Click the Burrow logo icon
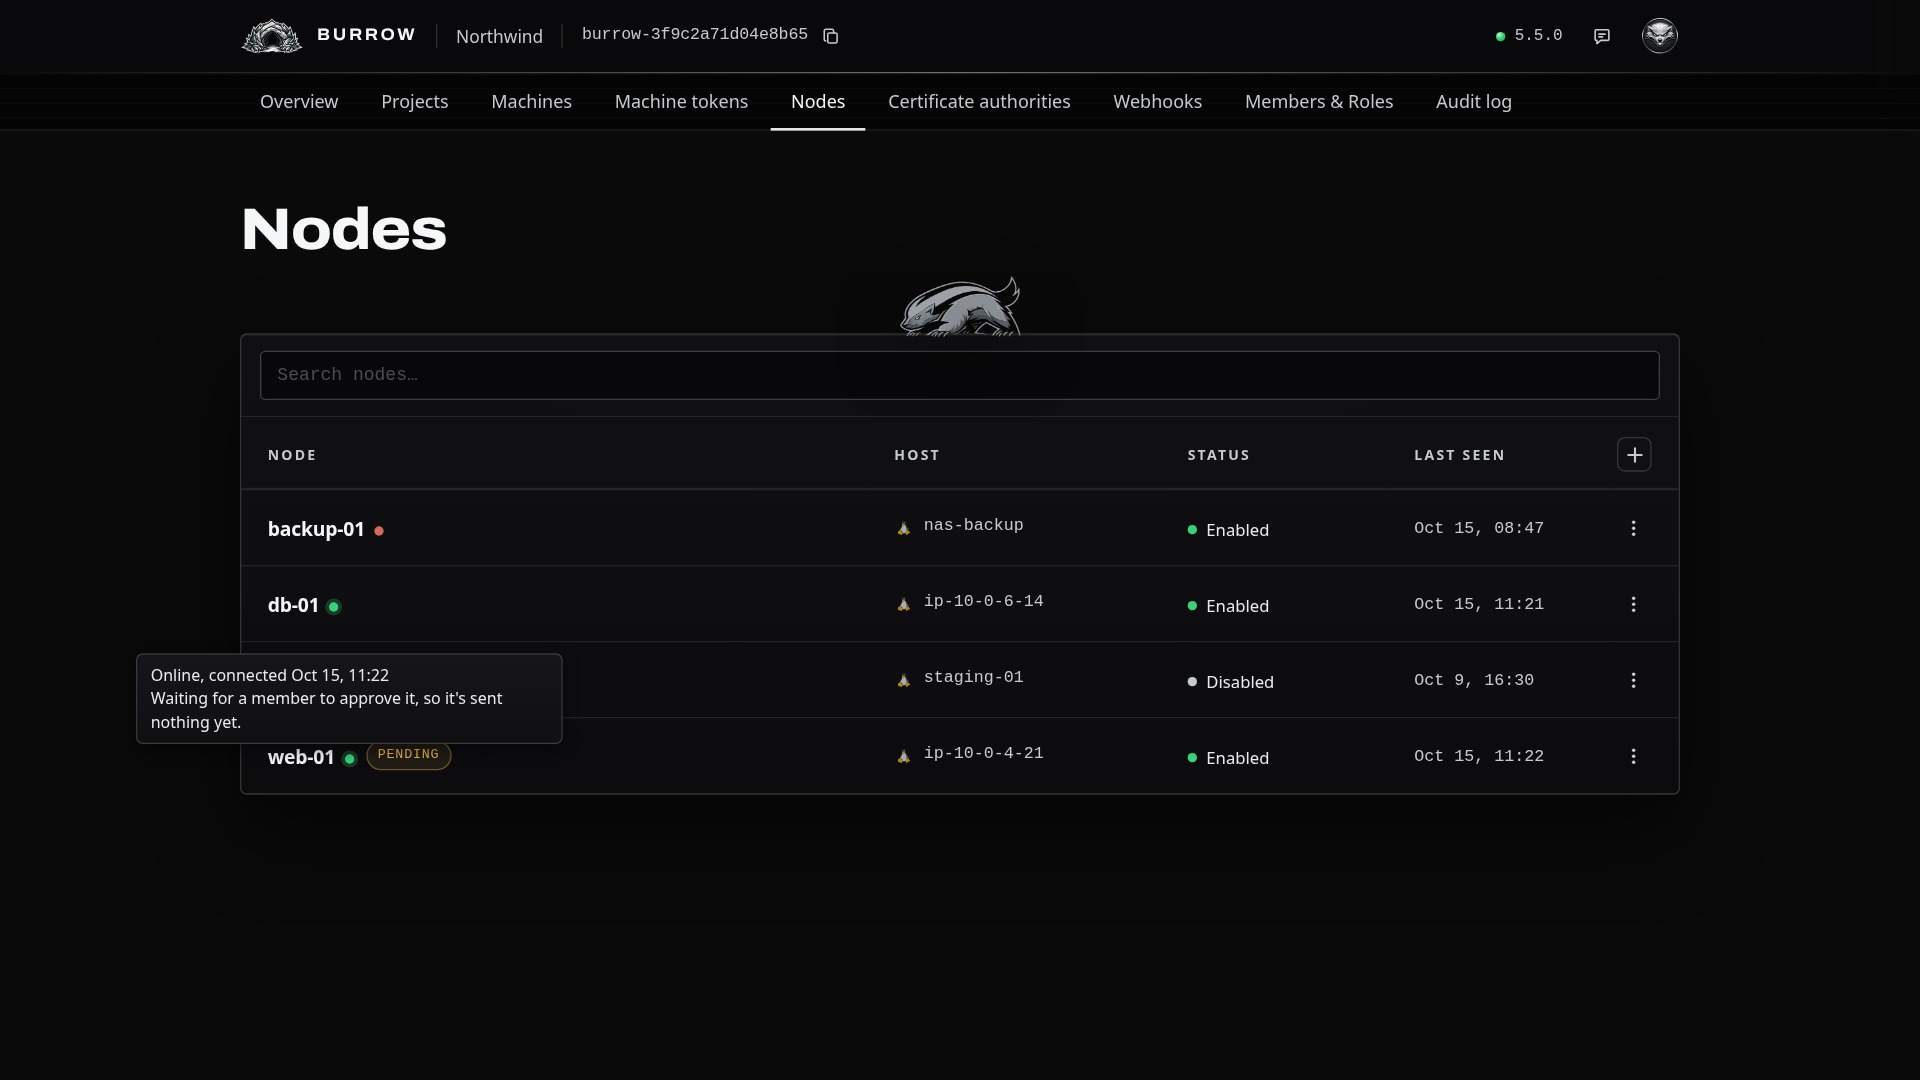This screenshot has width=1920, height=1080. coord(272,36)
